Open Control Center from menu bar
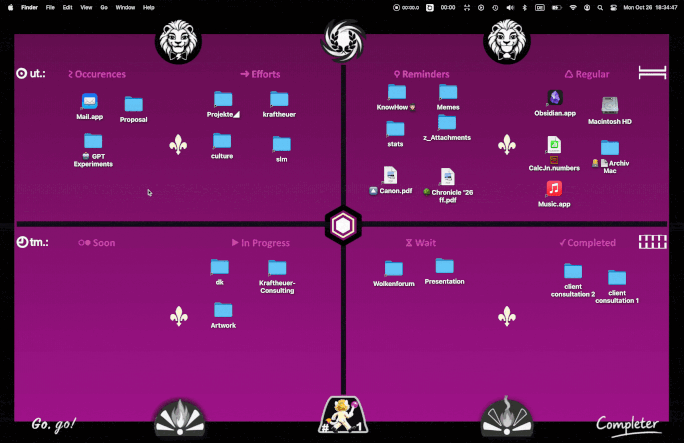Screen dimensions: 684x443 (x=613, y=7)
